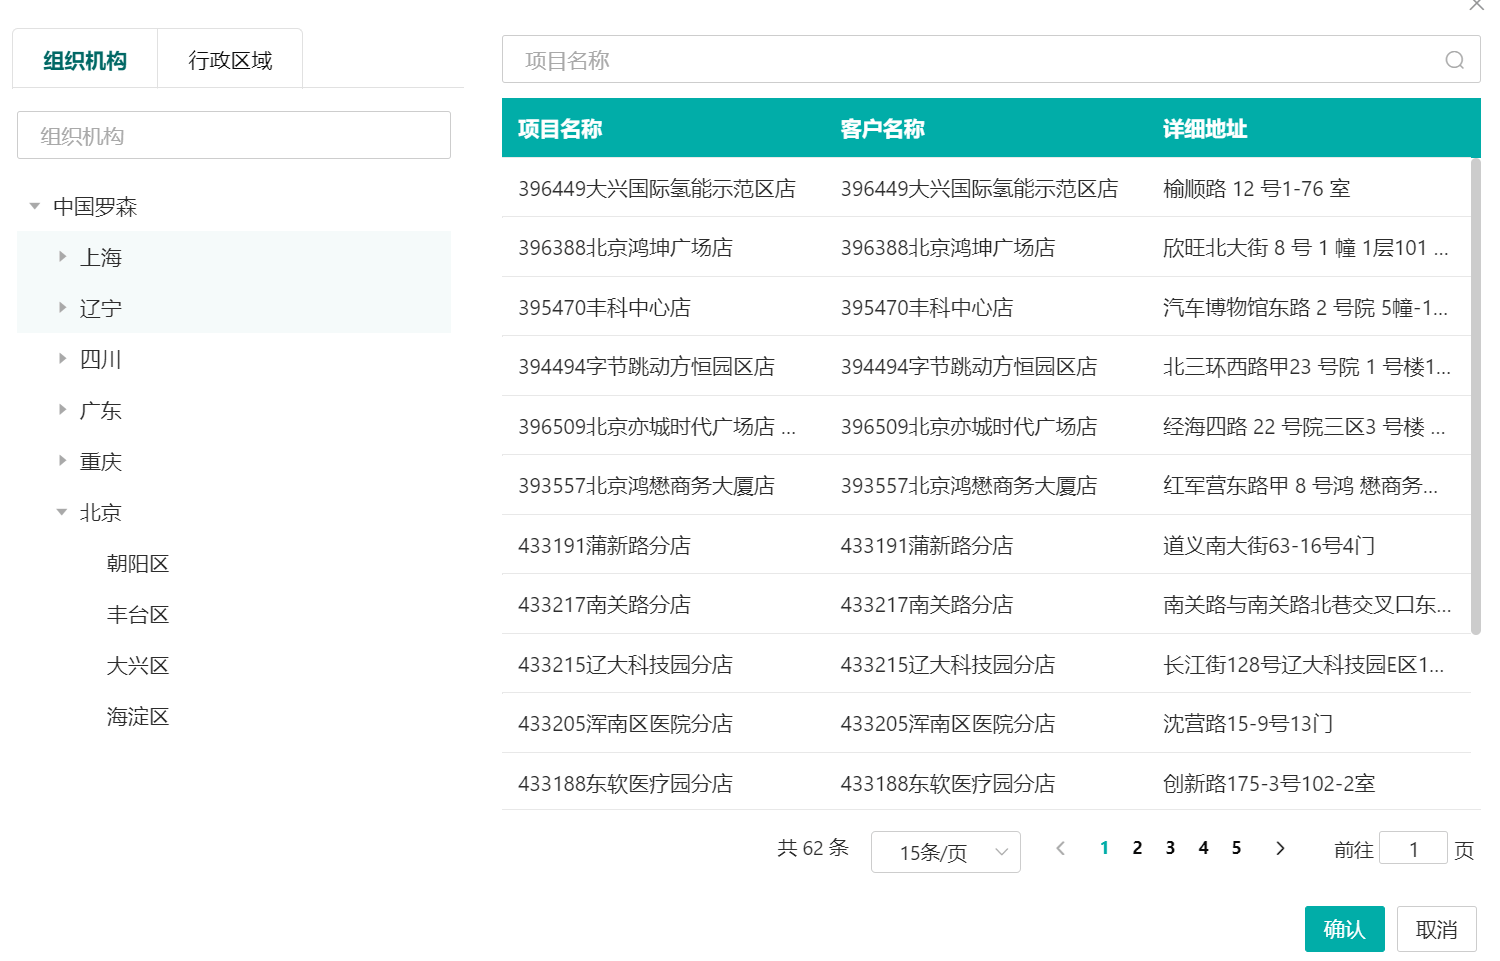
Task: Expand the 上海 tree node
Action: click(x=62, y=257)
